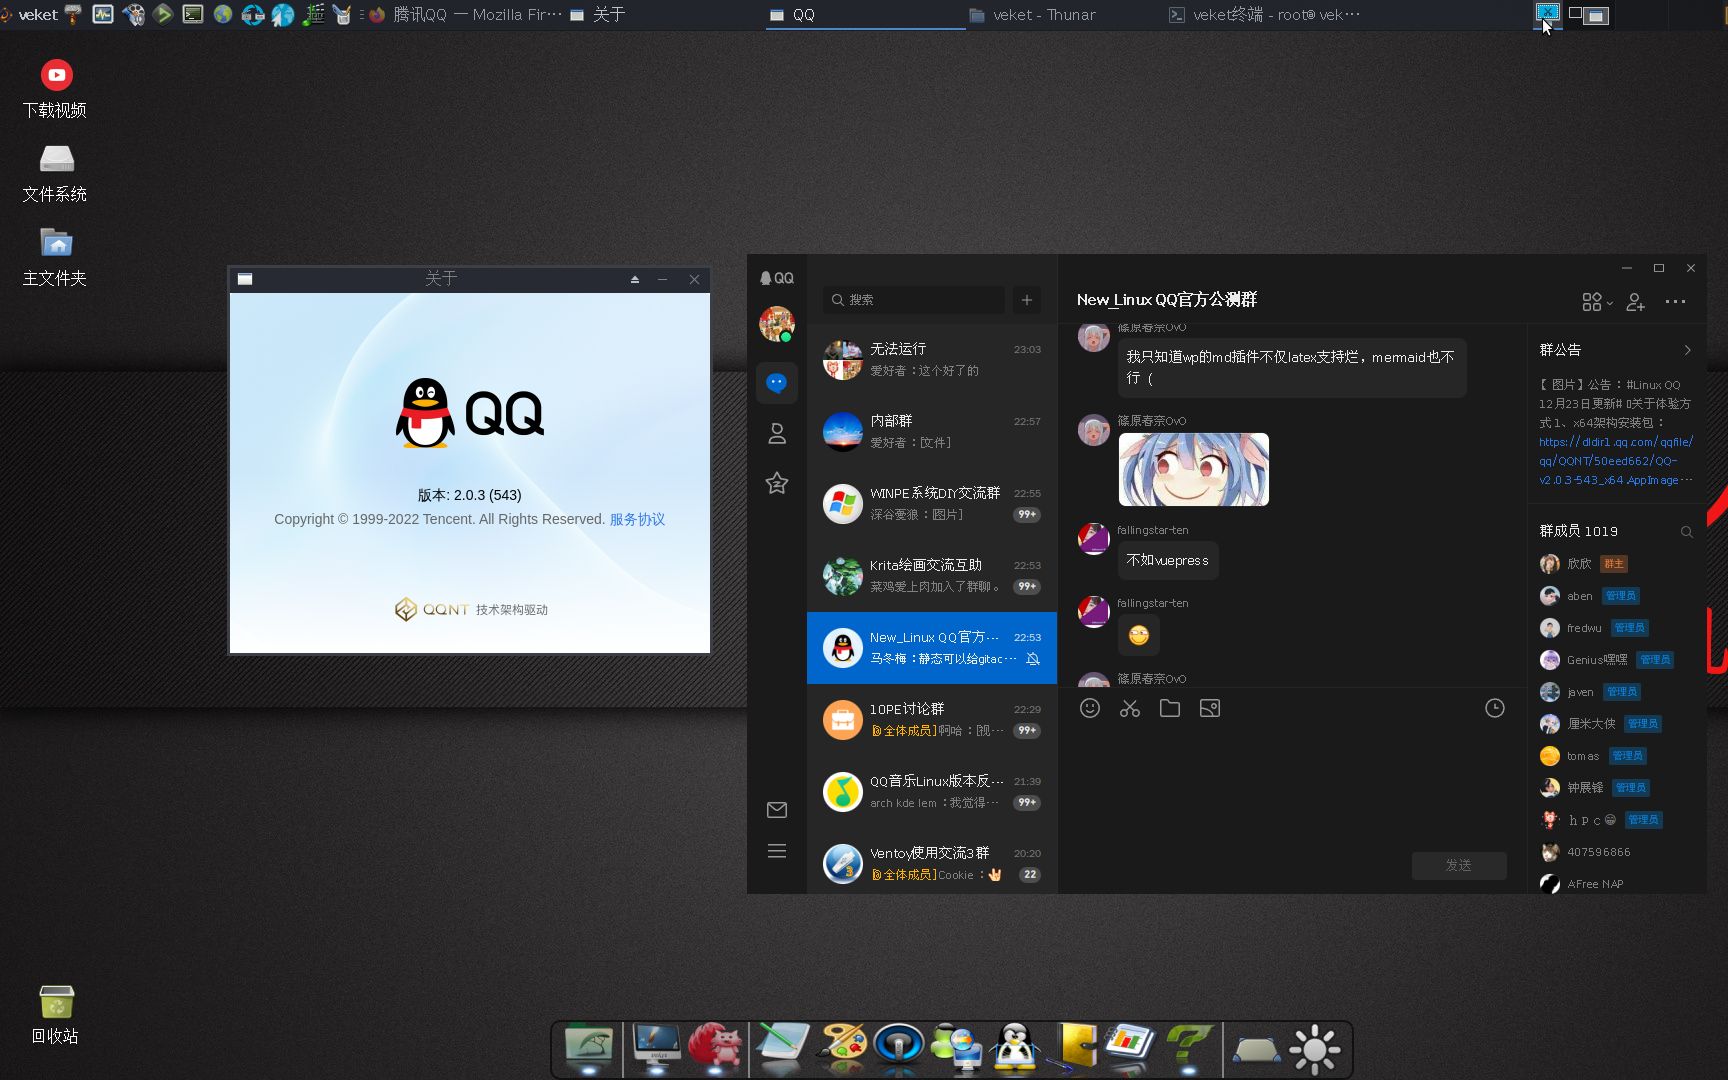Image resolution: width=1728 pixels, height=1080 pixels.
Task: Open the qqfile AppImage download link in announcement
Action: pos(1615,461)
